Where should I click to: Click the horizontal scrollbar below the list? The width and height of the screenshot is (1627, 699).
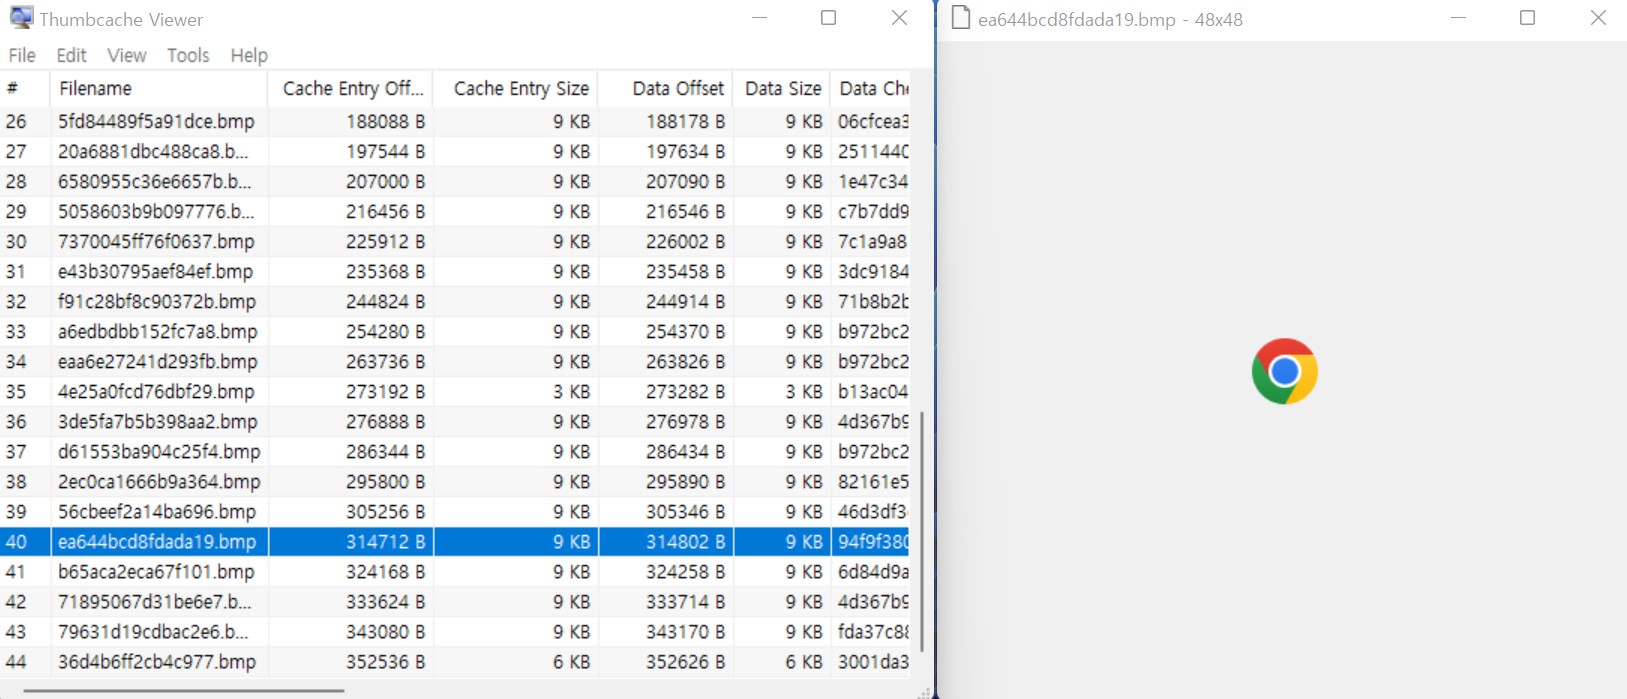183,689
